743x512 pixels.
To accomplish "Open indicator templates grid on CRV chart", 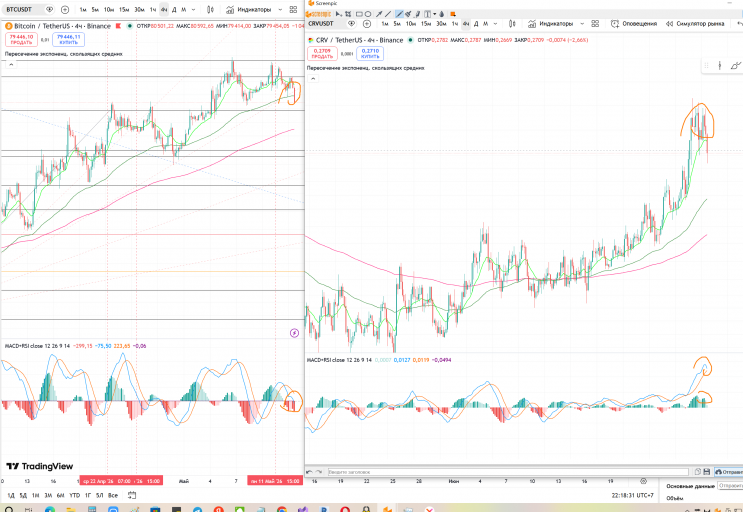I will (595, 24).
